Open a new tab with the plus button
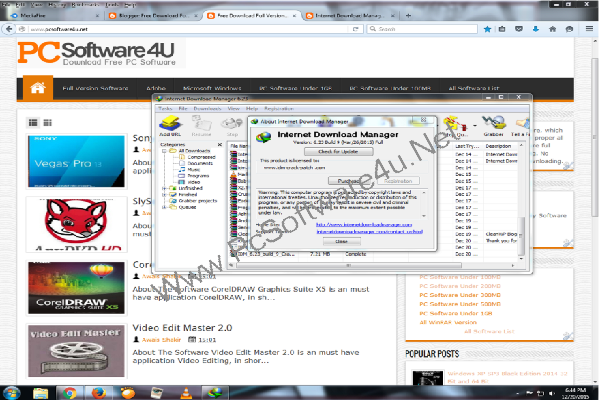The image size is (600, 400). pyautogui.click(x=408, y=16)
